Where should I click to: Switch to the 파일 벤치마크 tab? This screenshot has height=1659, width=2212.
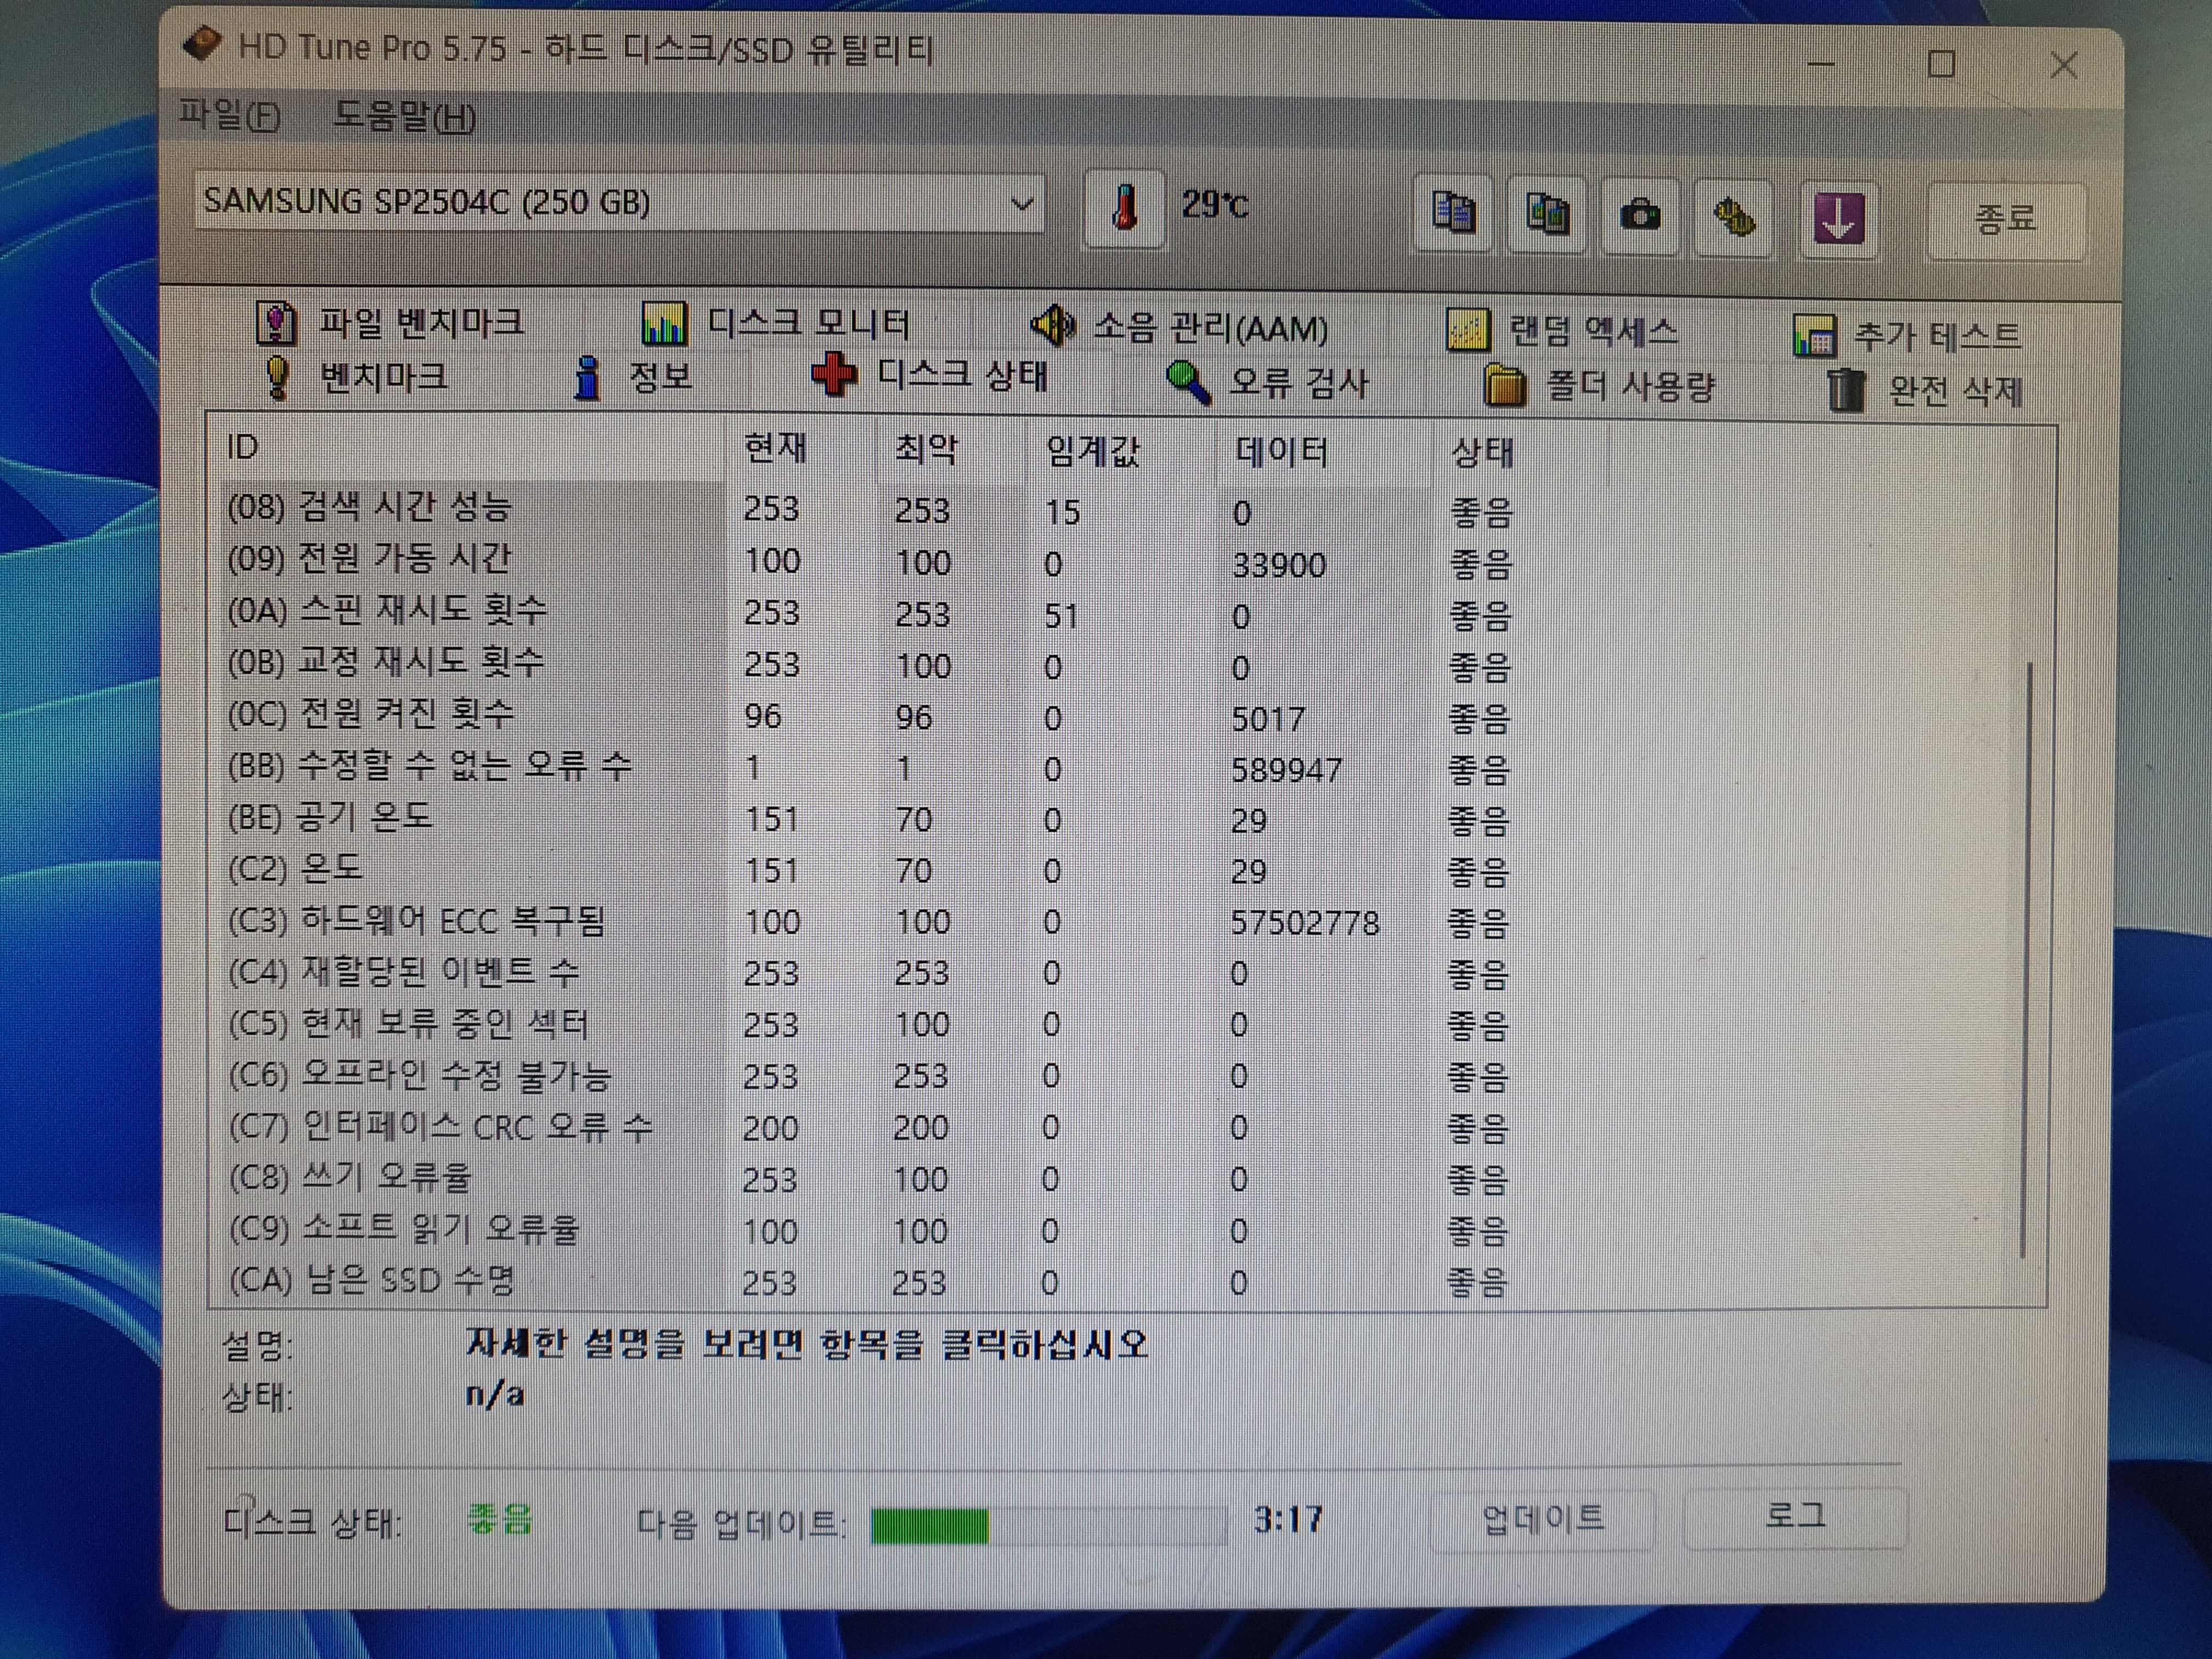[x=391, y=322]
